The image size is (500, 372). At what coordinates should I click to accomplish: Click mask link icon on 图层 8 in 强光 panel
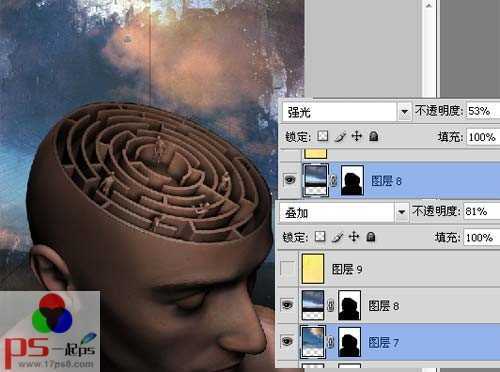point(334,180)
